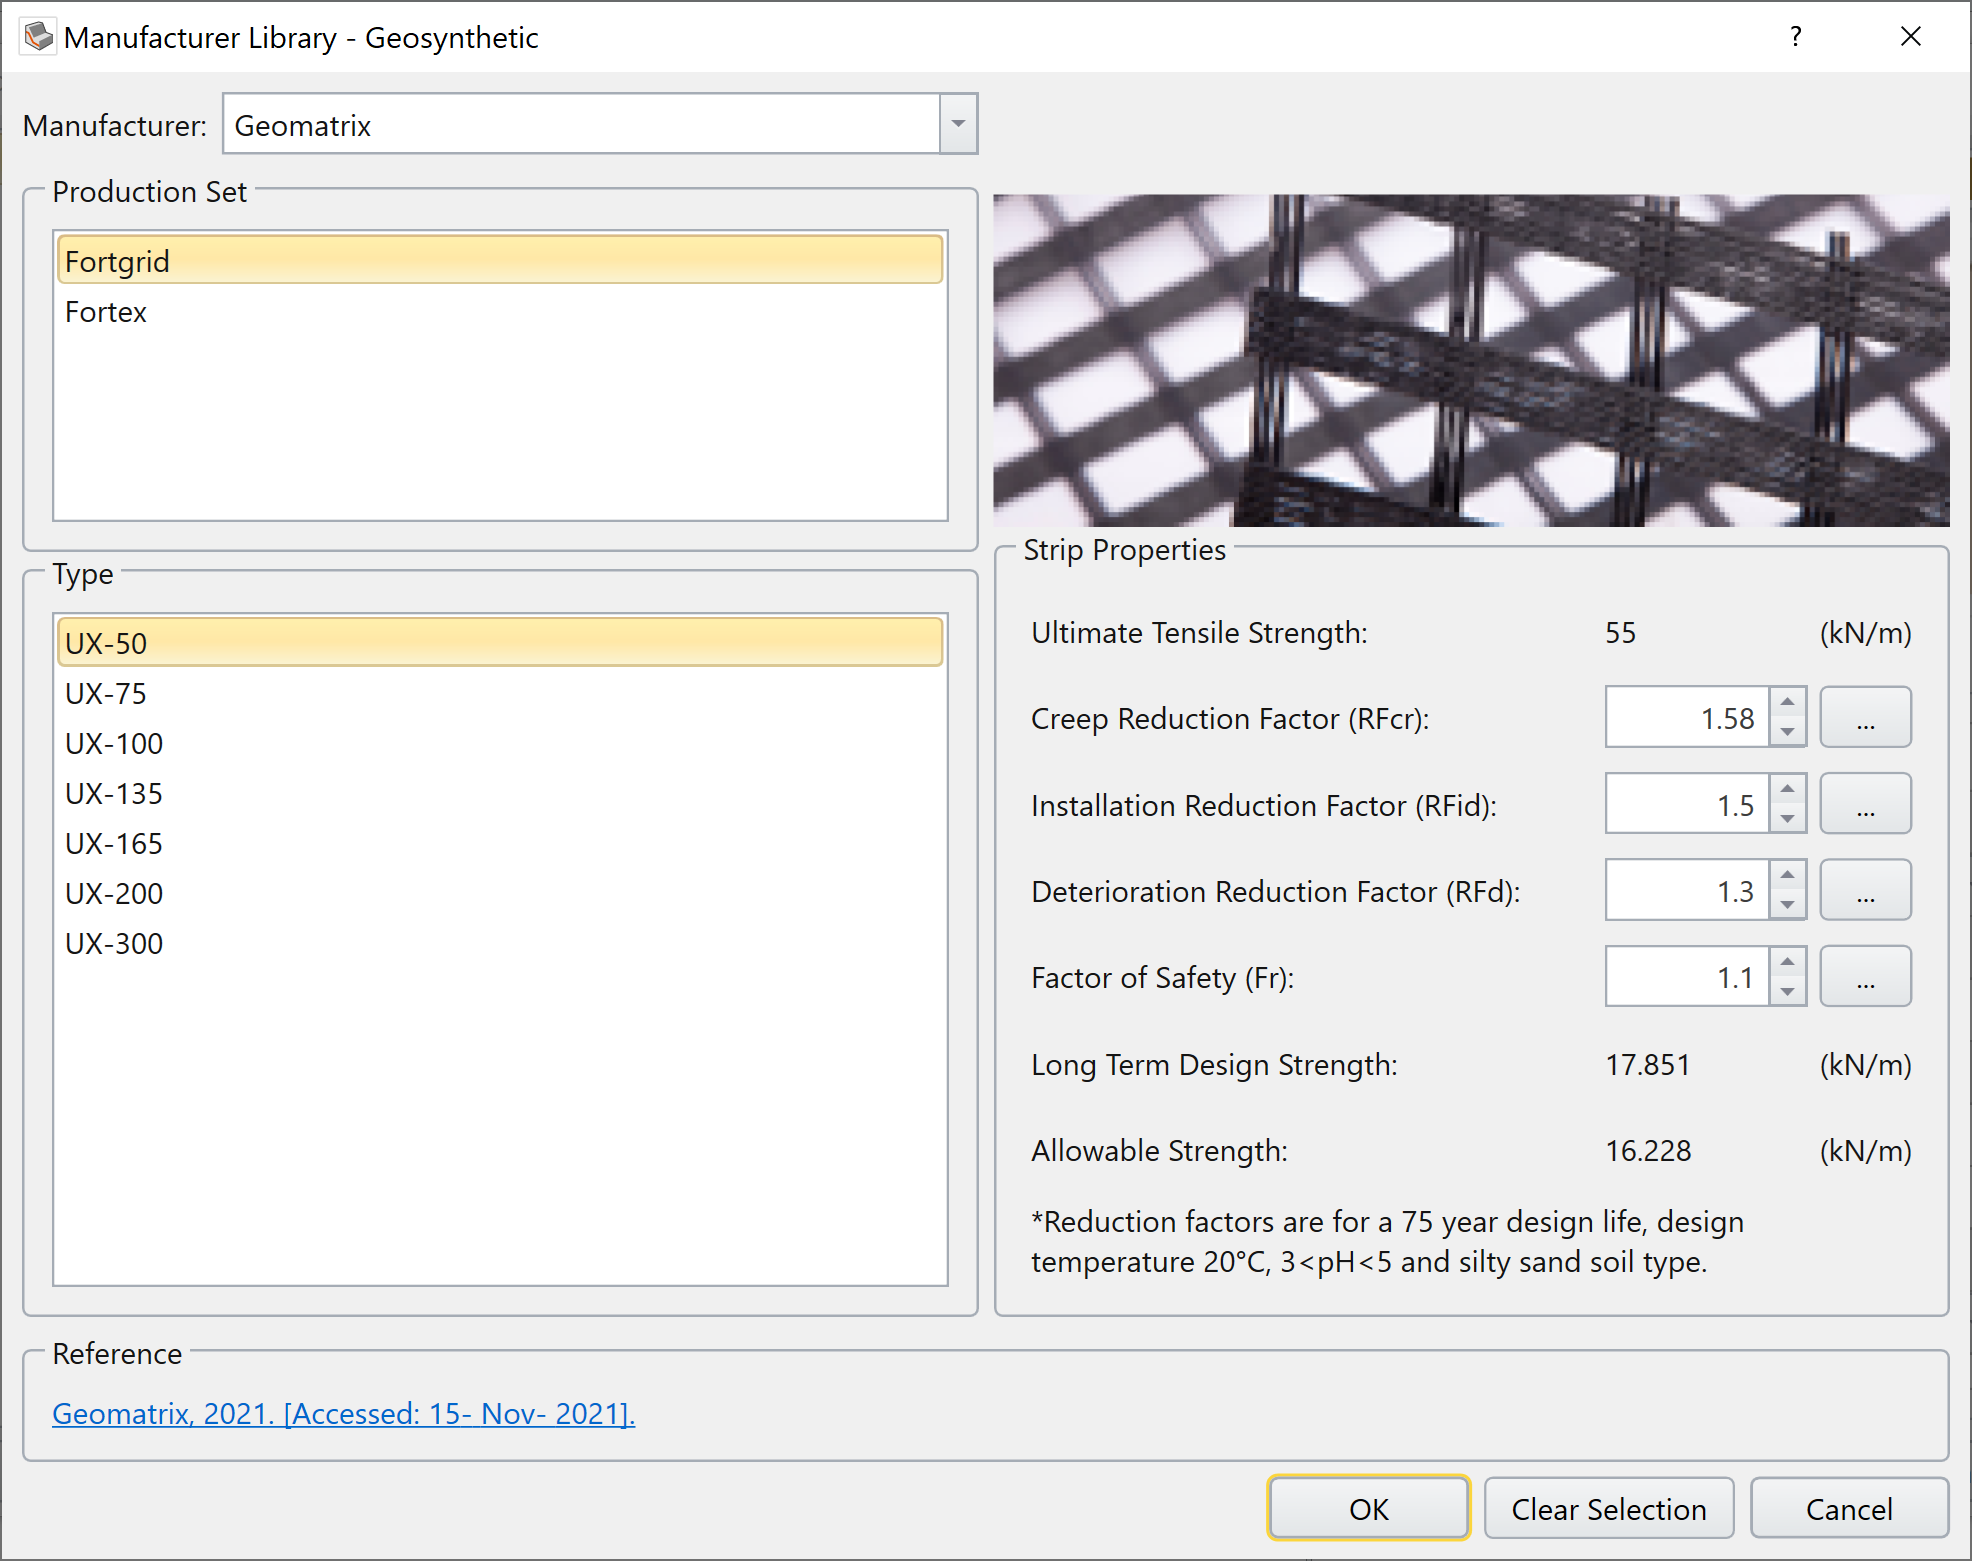Click Allowable Strength value 16.228

pos(1648,1150)
